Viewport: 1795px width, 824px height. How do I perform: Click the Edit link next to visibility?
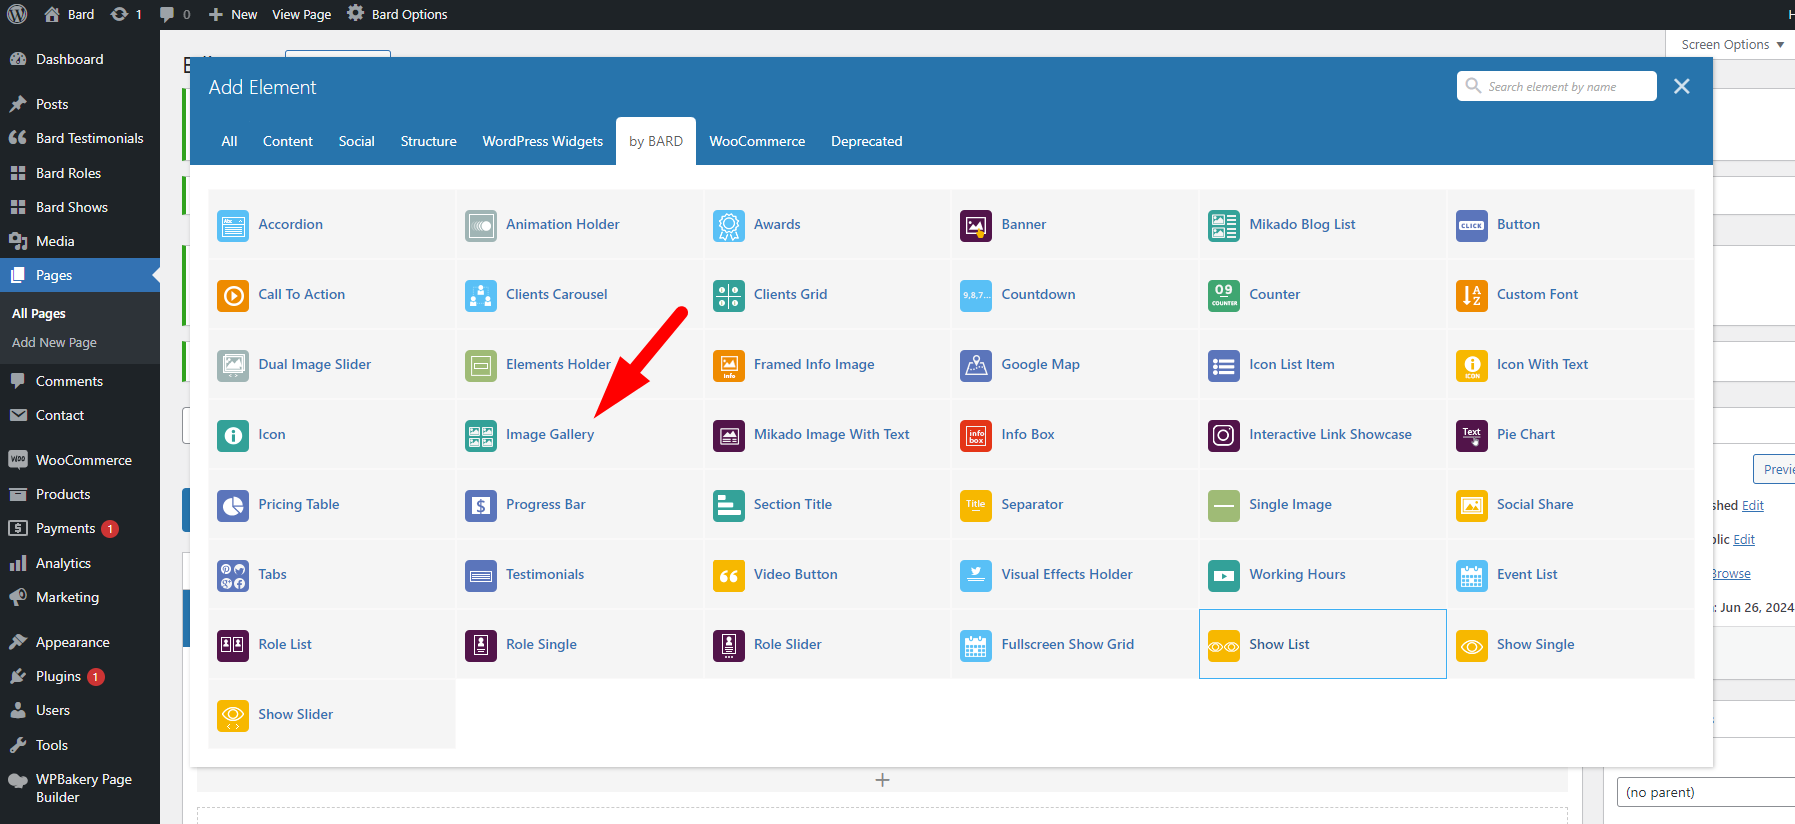click(x=1744, y=539)
